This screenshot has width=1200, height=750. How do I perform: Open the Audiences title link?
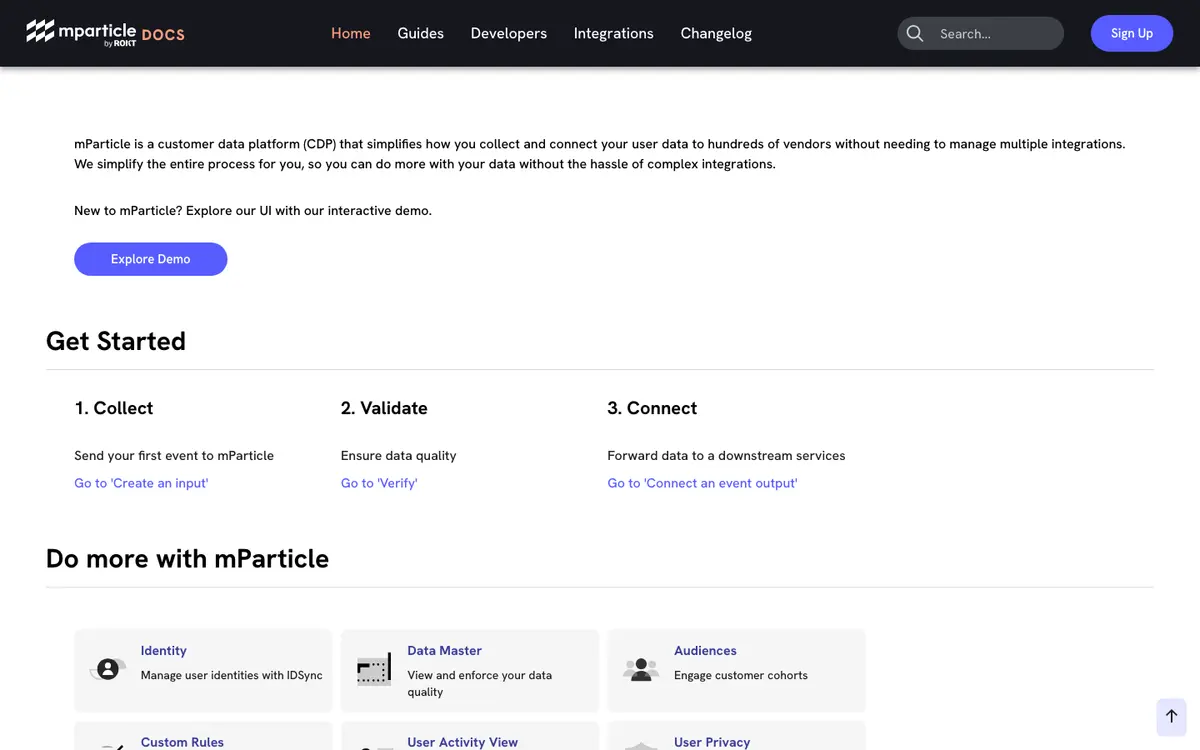(x=705, y=650)
